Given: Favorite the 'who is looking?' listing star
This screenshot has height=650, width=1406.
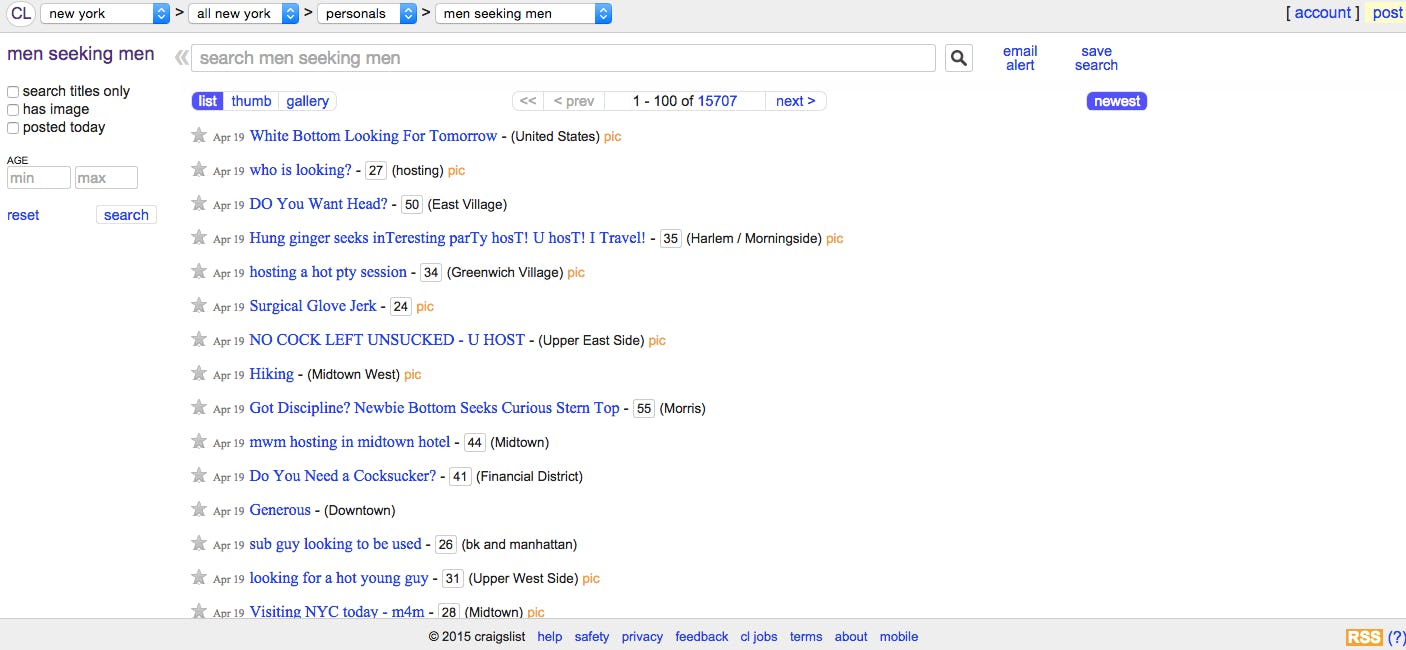Looking at the screenshot, I should [199, 170].
